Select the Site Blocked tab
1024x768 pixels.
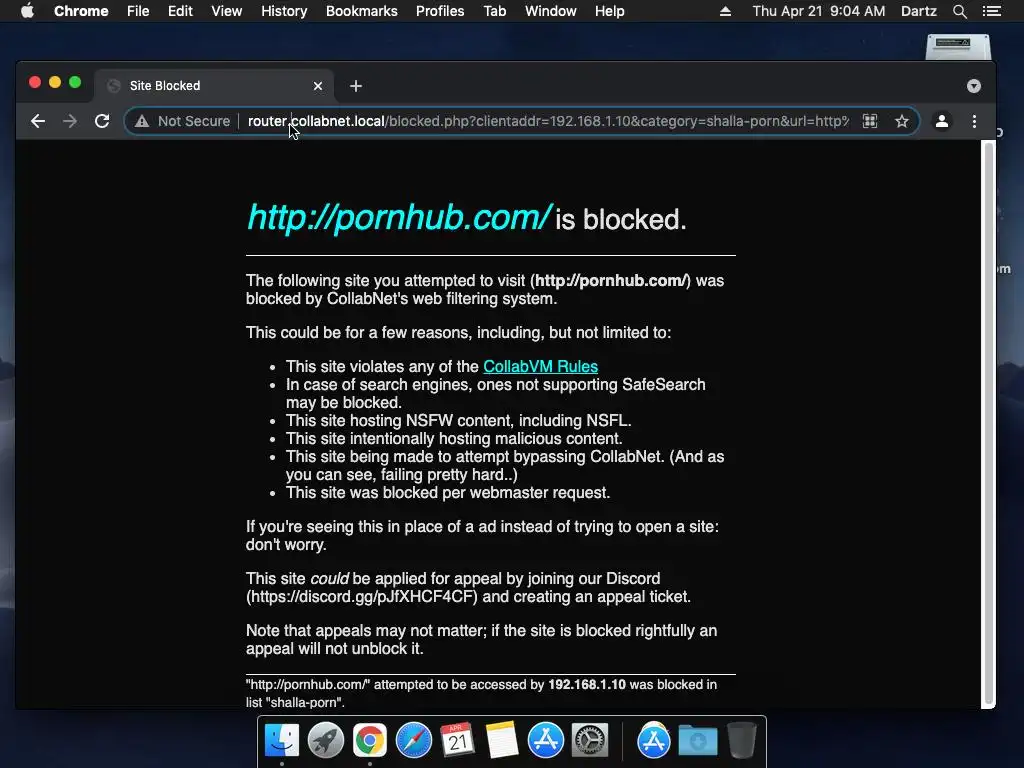point(216,86)
